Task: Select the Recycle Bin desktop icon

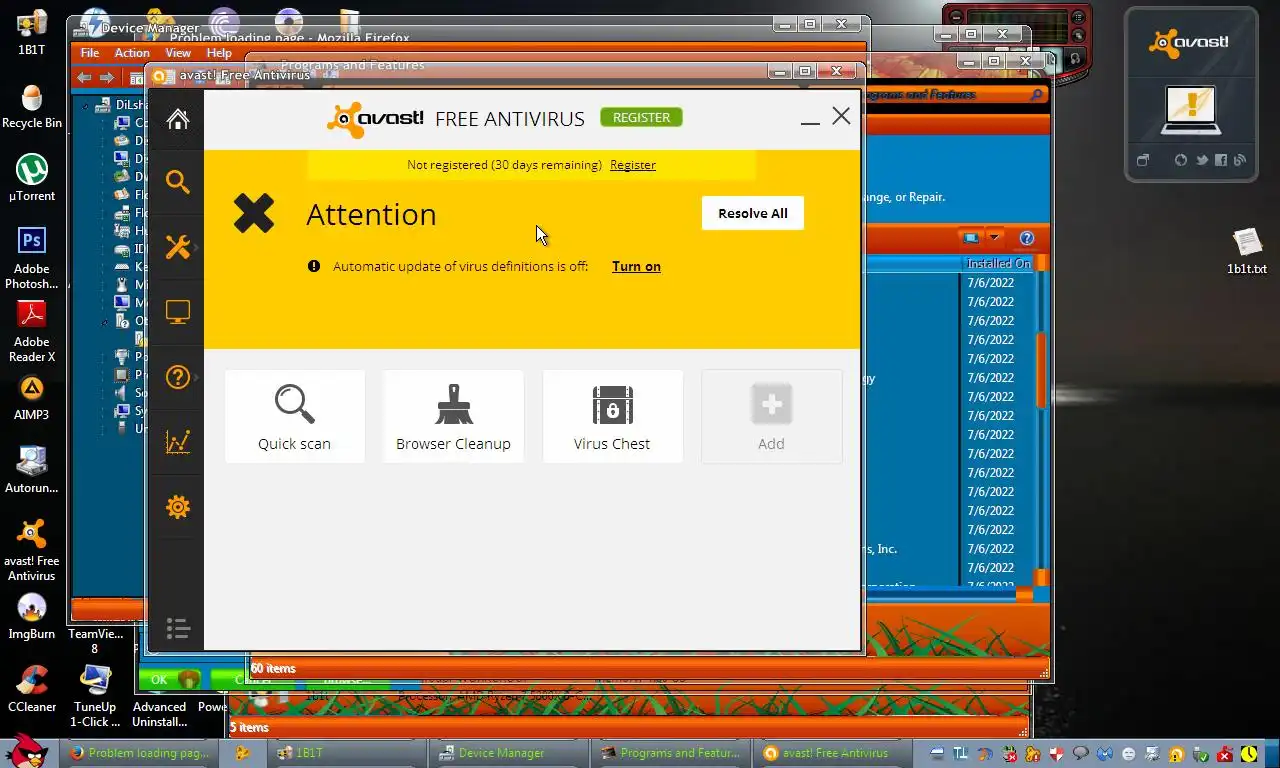Action: (x=32, y=107)
